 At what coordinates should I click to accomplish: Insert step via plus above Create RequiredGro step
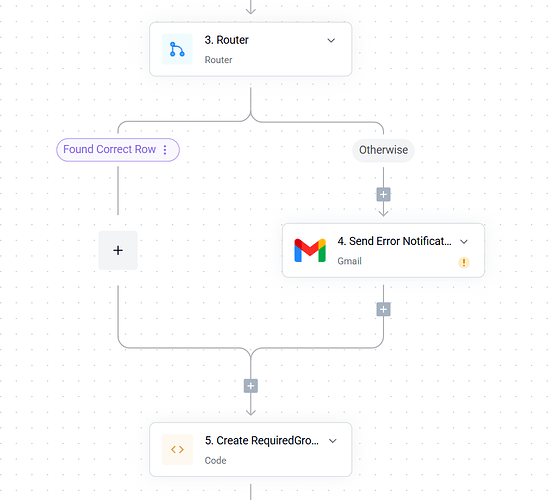coord(251,386)
